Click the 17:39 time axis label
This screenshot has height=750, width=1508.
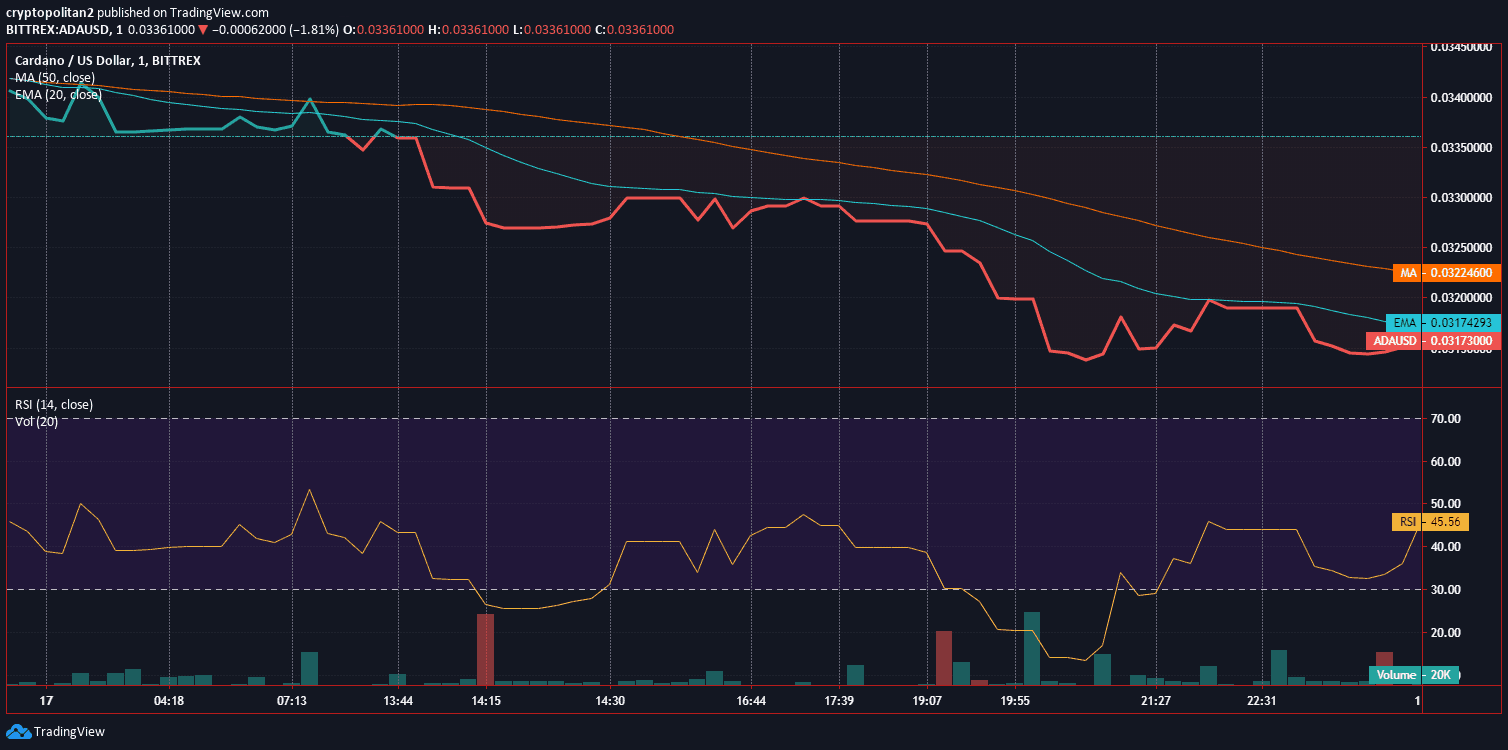tap(838, 701)
